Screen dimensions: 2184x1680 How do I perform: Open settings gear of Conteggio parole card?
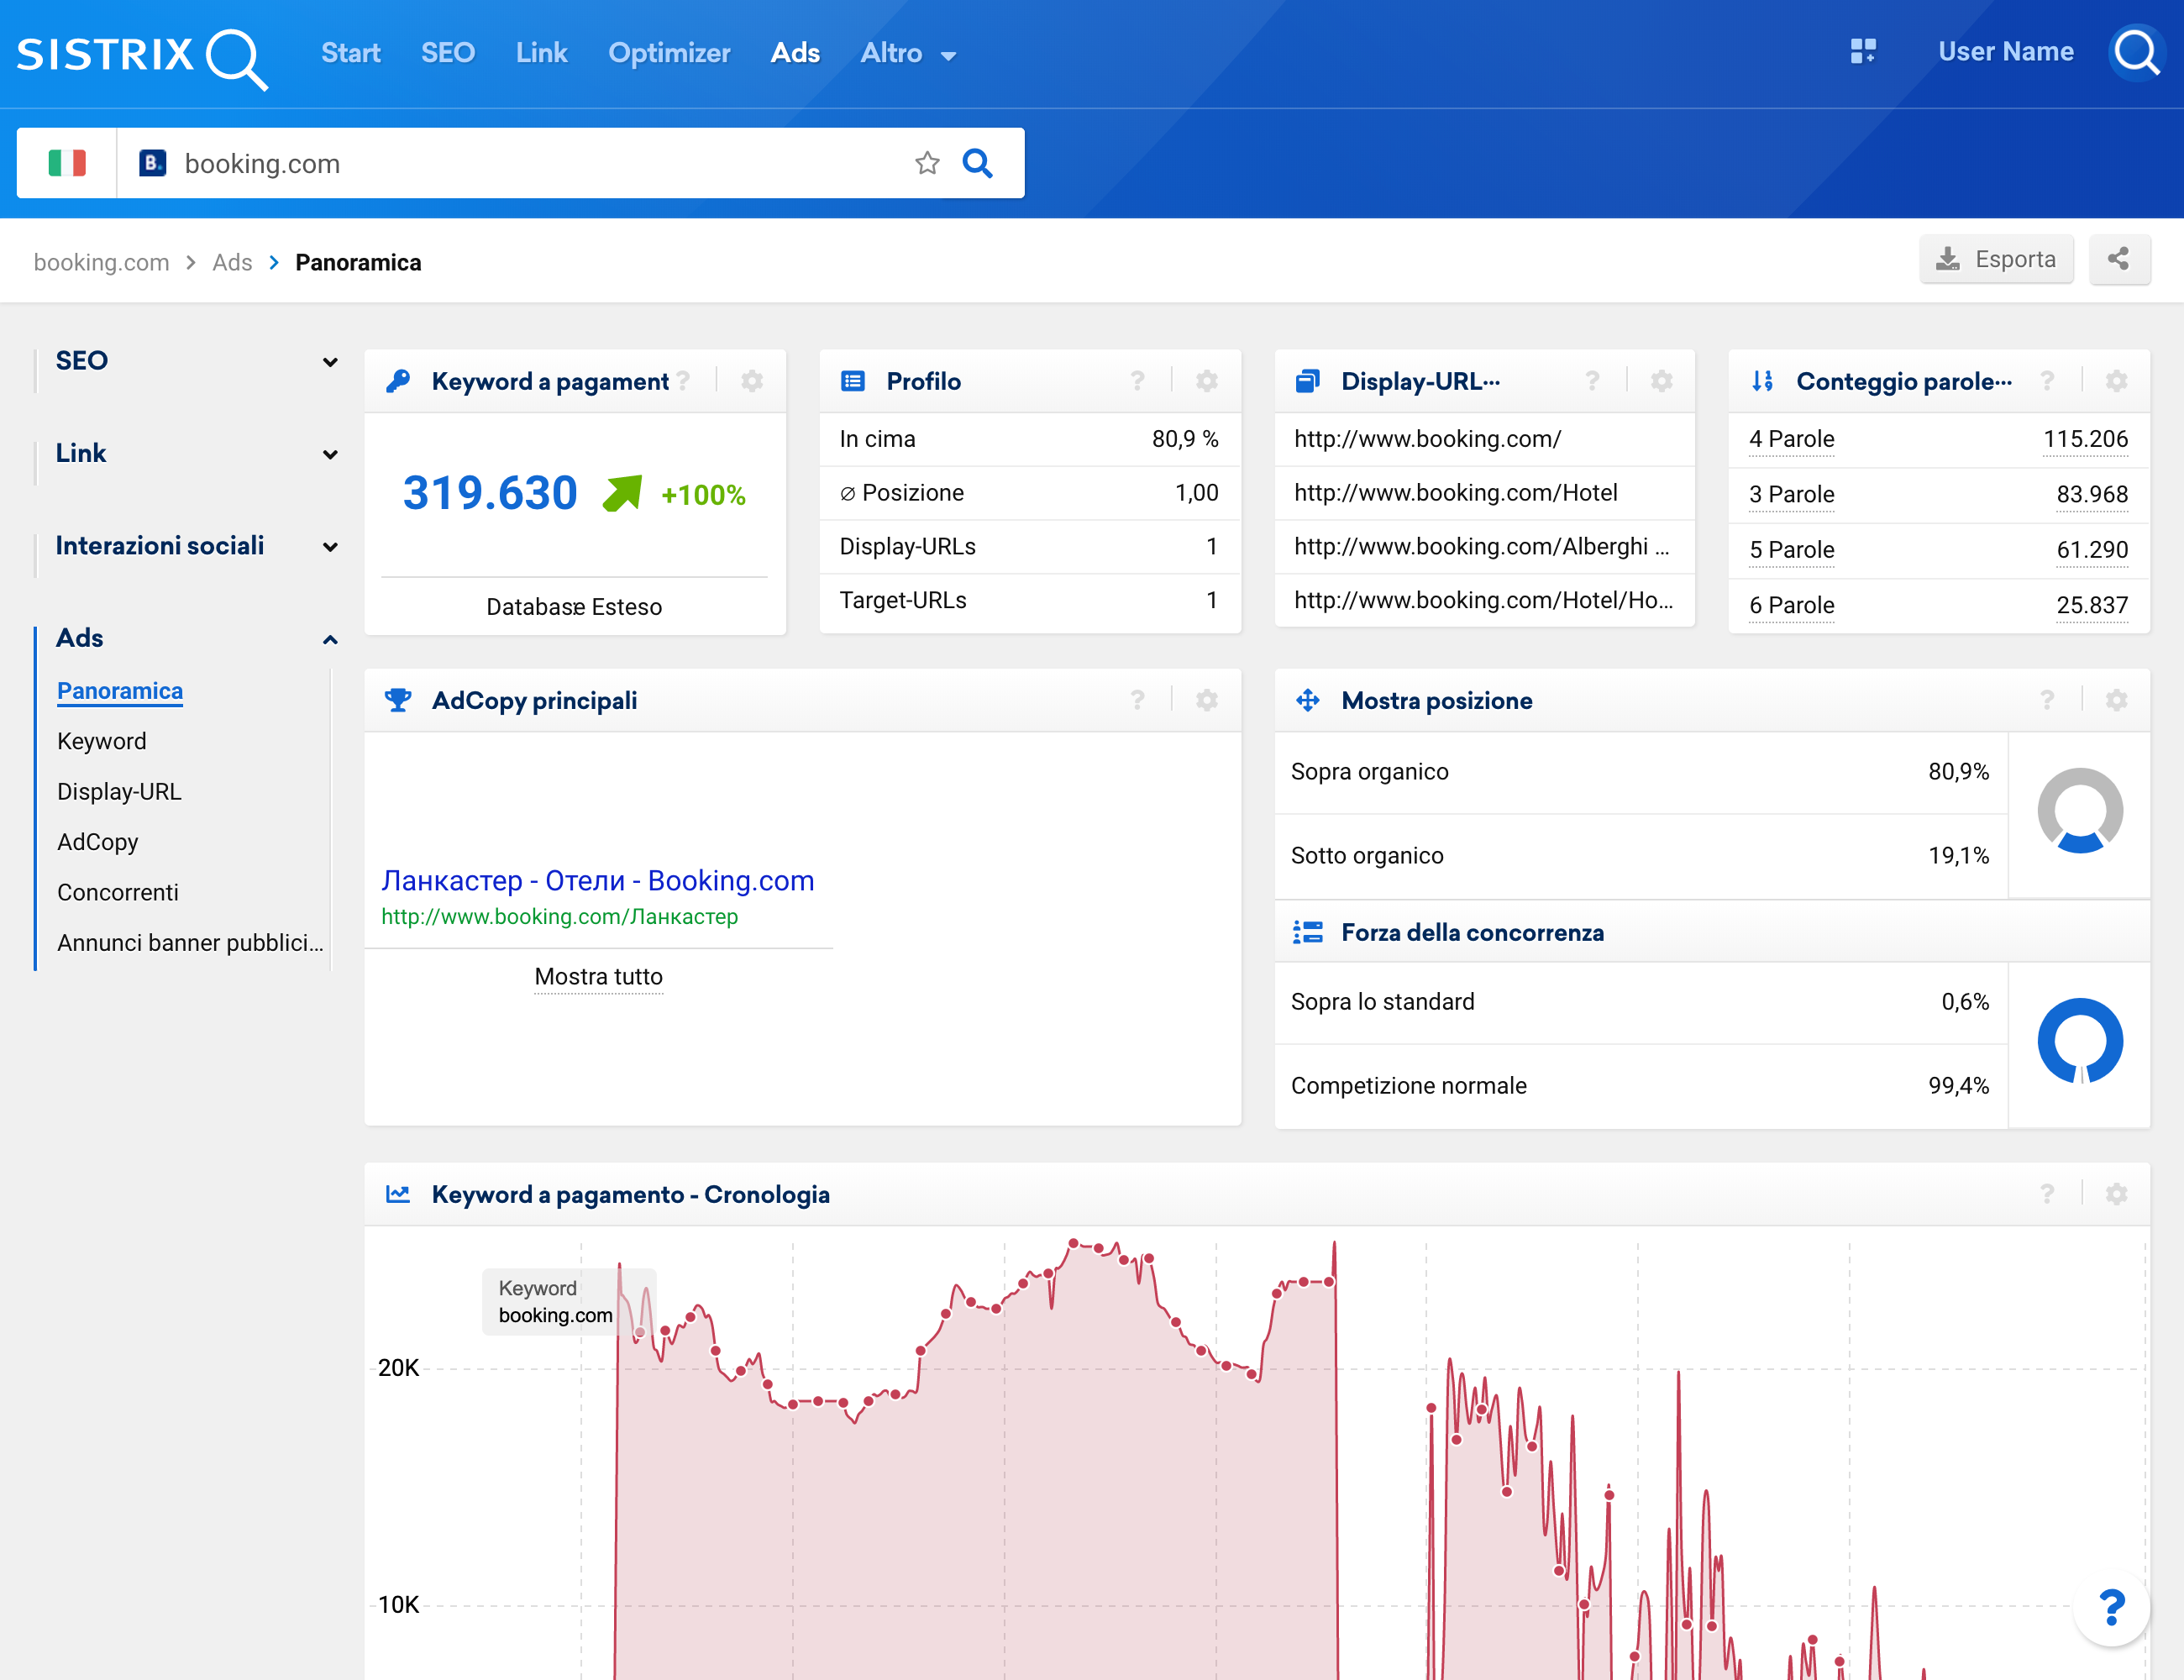pyautogui.click(x=2117, y=381)
